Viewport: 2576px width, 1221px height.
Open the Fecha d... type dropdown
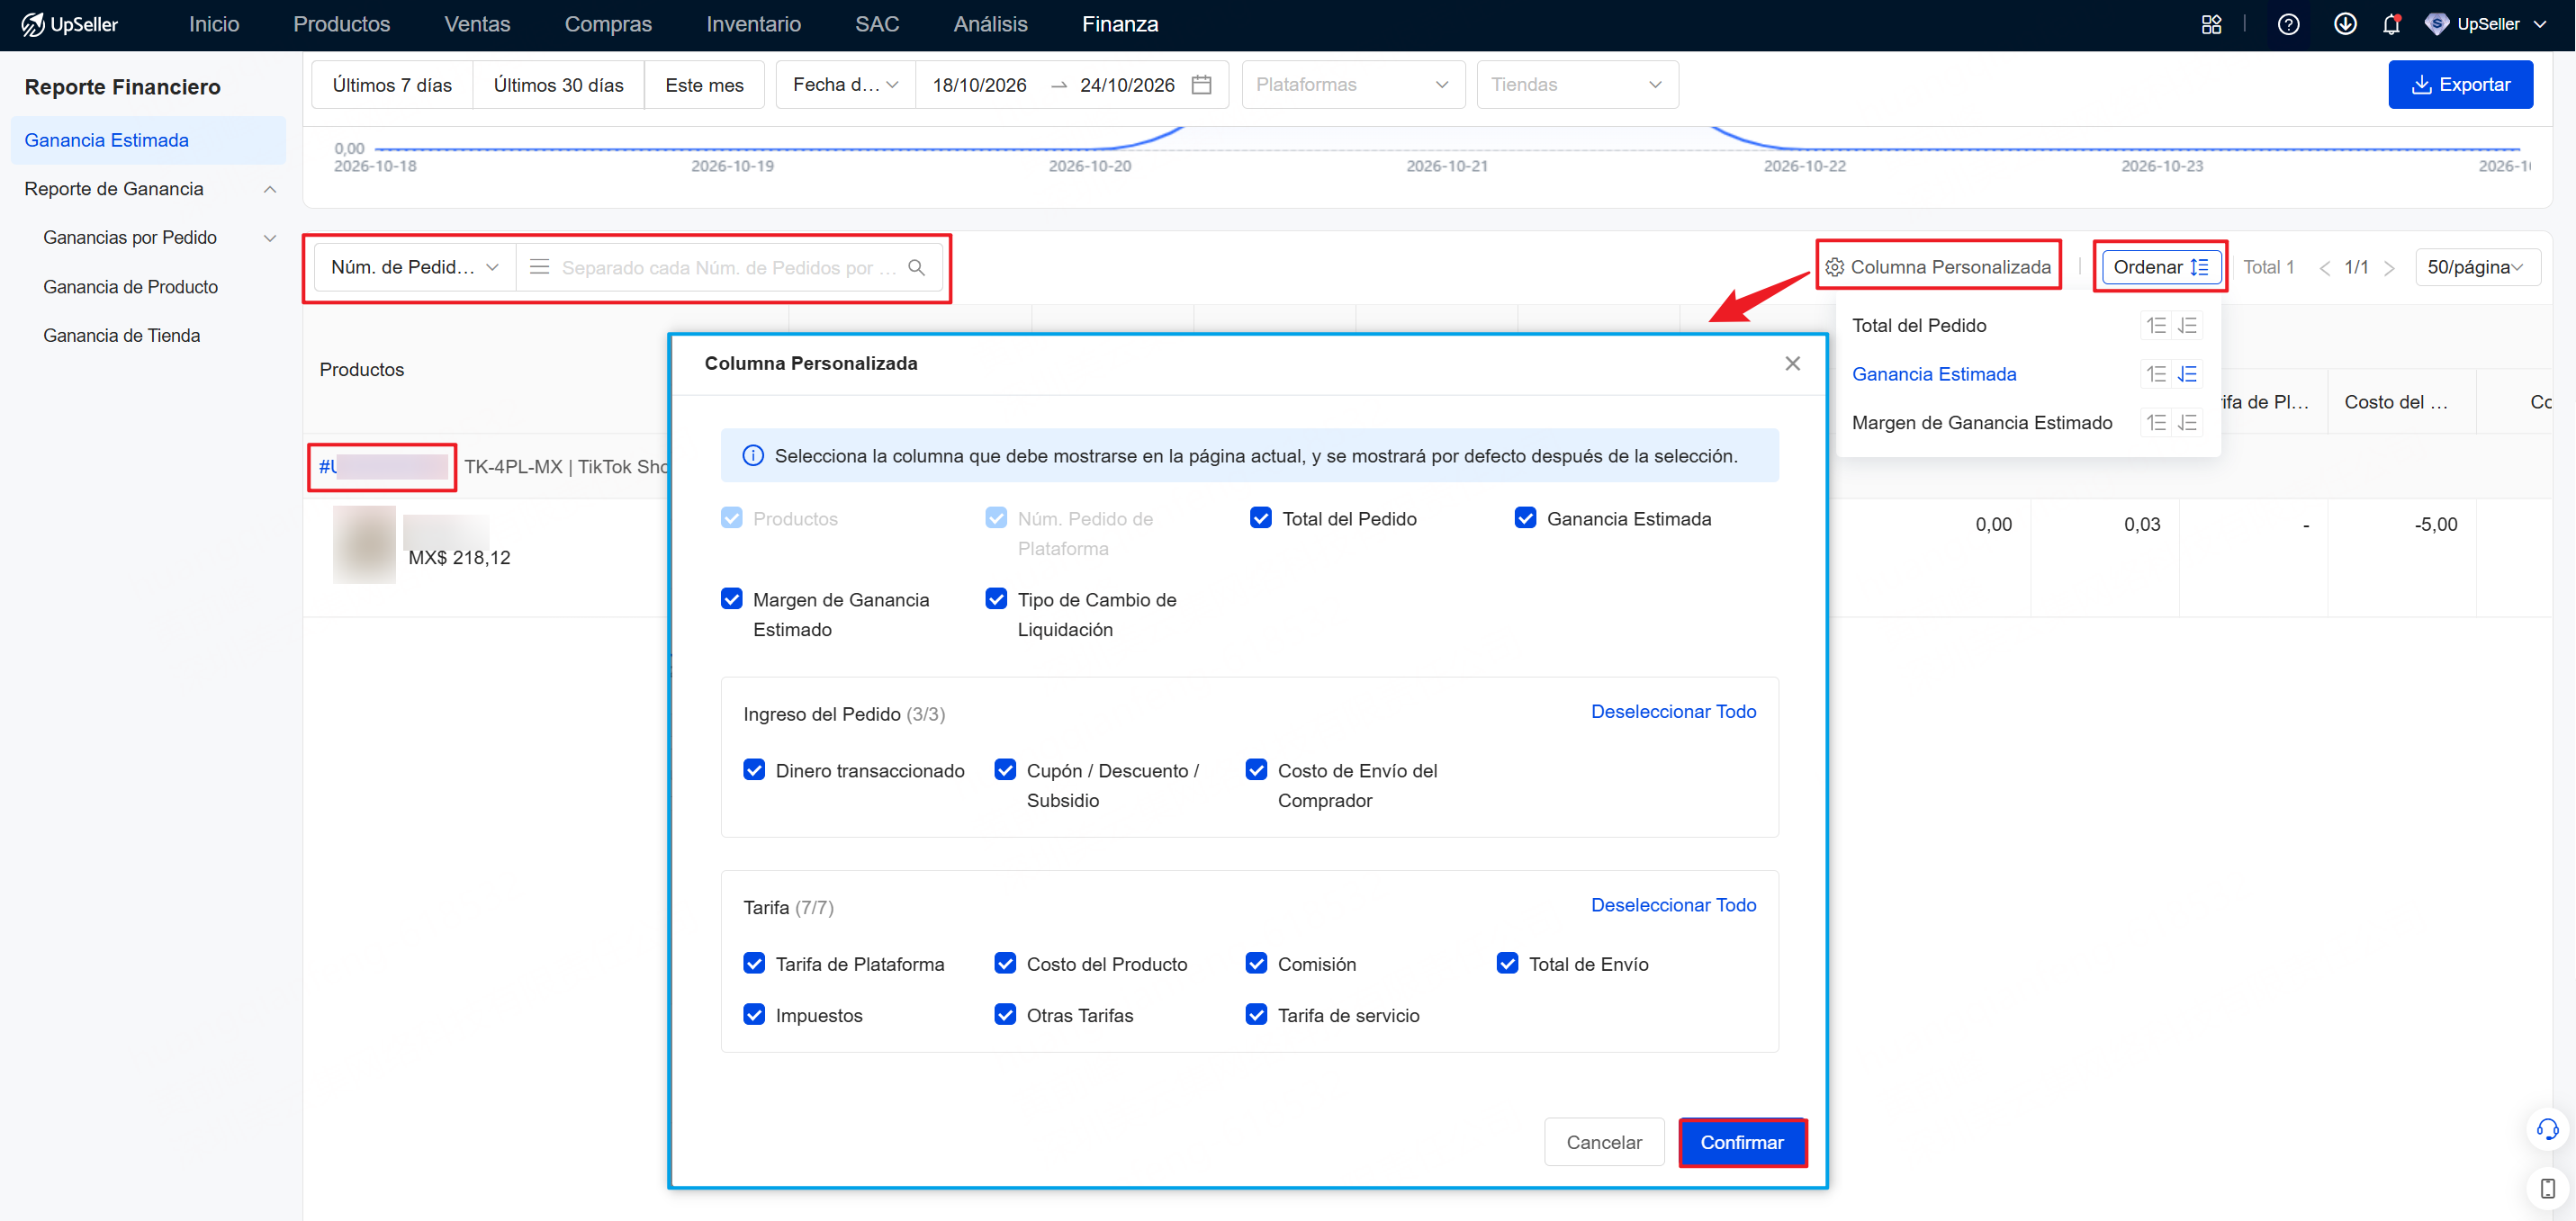click(x=845, y=85)
